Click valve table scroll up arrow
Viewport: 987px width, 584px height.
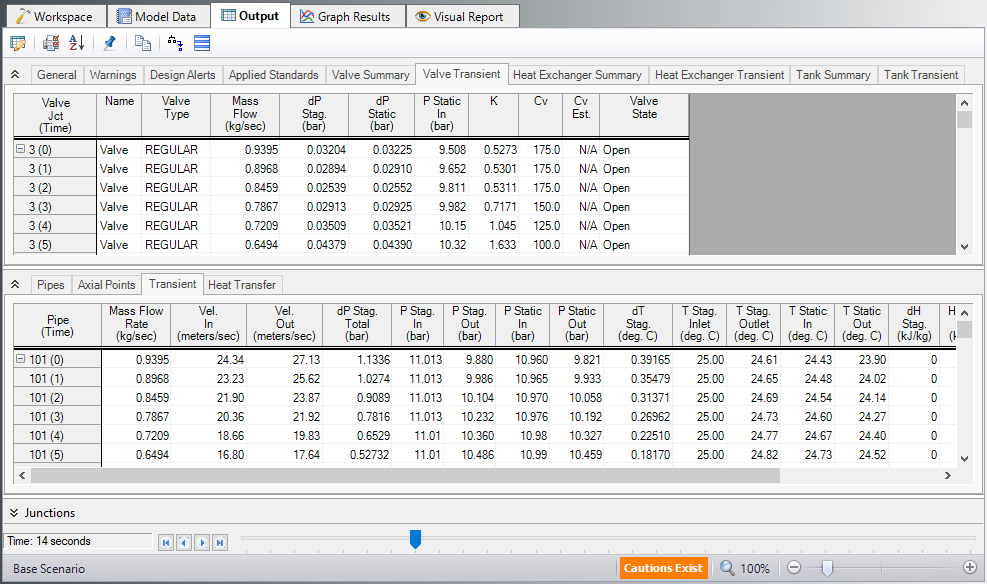click(x=964, y=103)
